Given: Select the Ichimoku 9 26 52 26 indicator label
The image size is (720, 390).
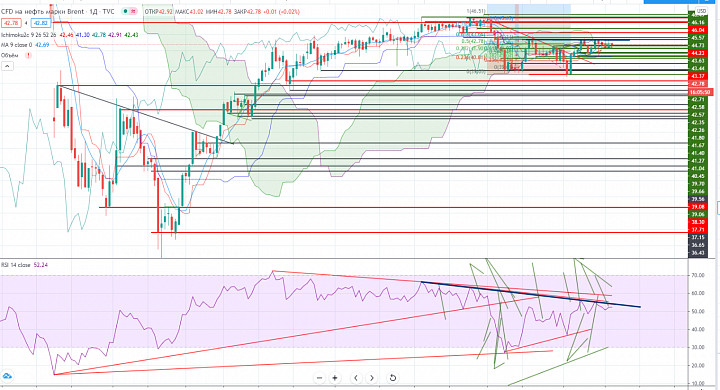Looking at the screenshot, I should pos(28,35).
